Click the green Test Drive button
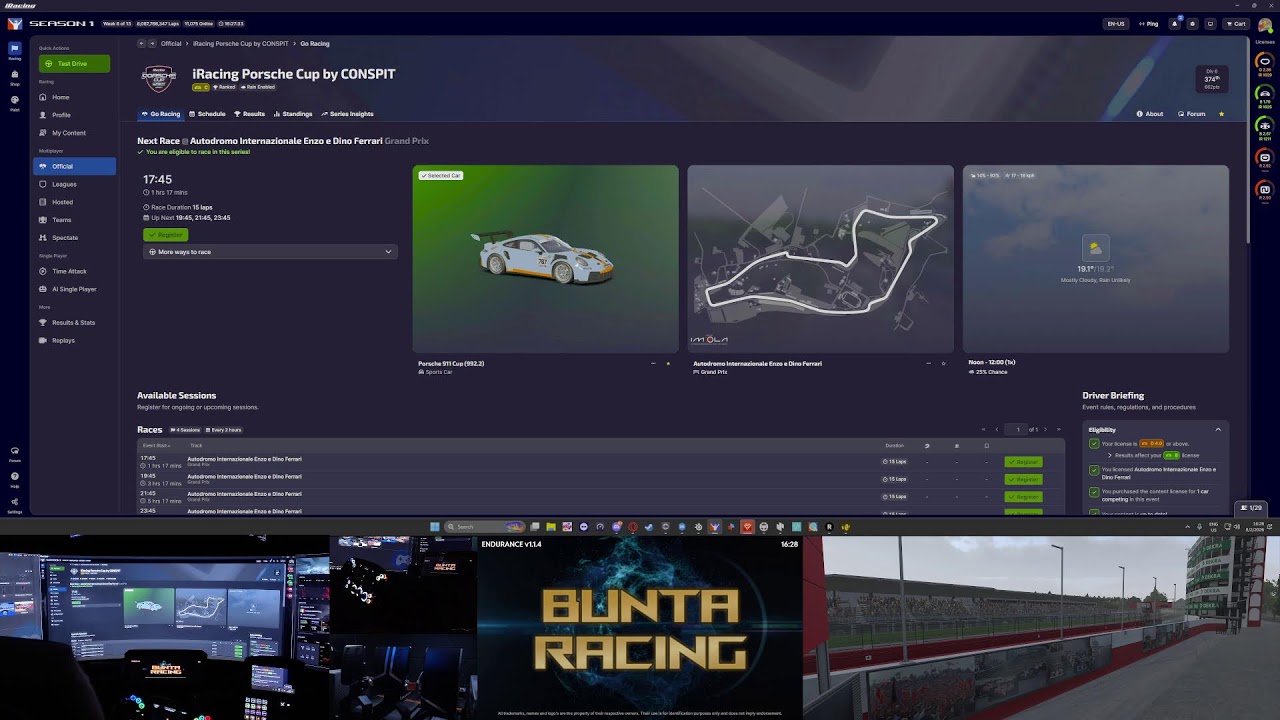Screen dimensions: 1280x720 click(74, 64)
